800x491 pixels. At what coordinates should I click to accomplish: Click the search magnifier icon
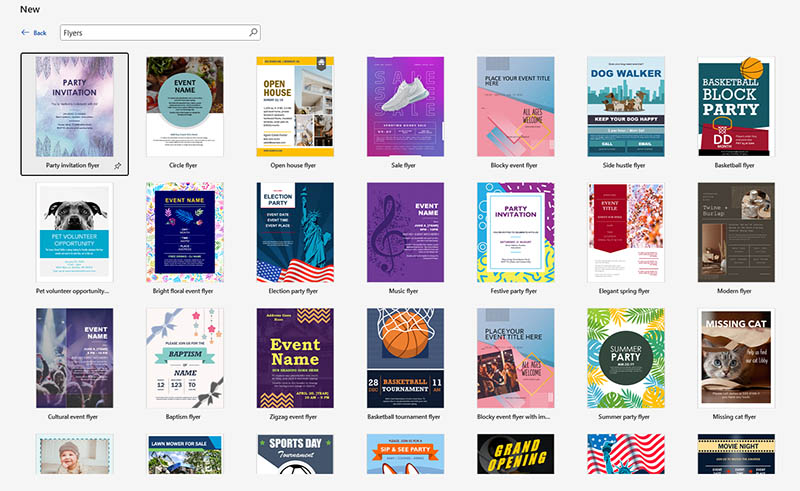click(x=253, y=32)
